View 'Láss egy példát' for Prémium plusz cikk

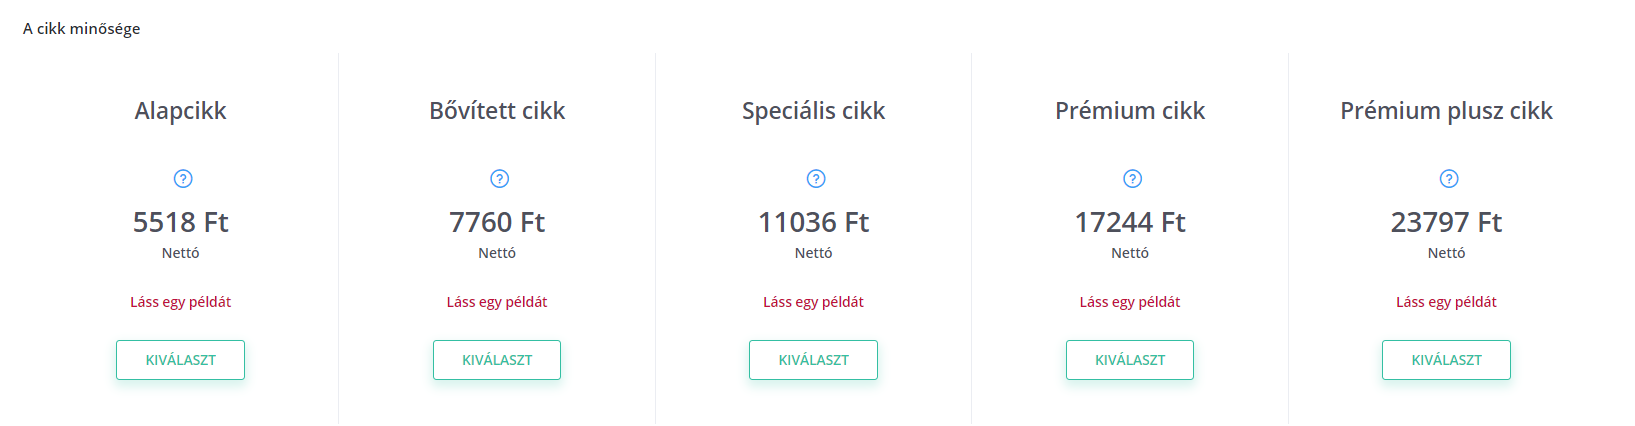(x=1446, y=302)
